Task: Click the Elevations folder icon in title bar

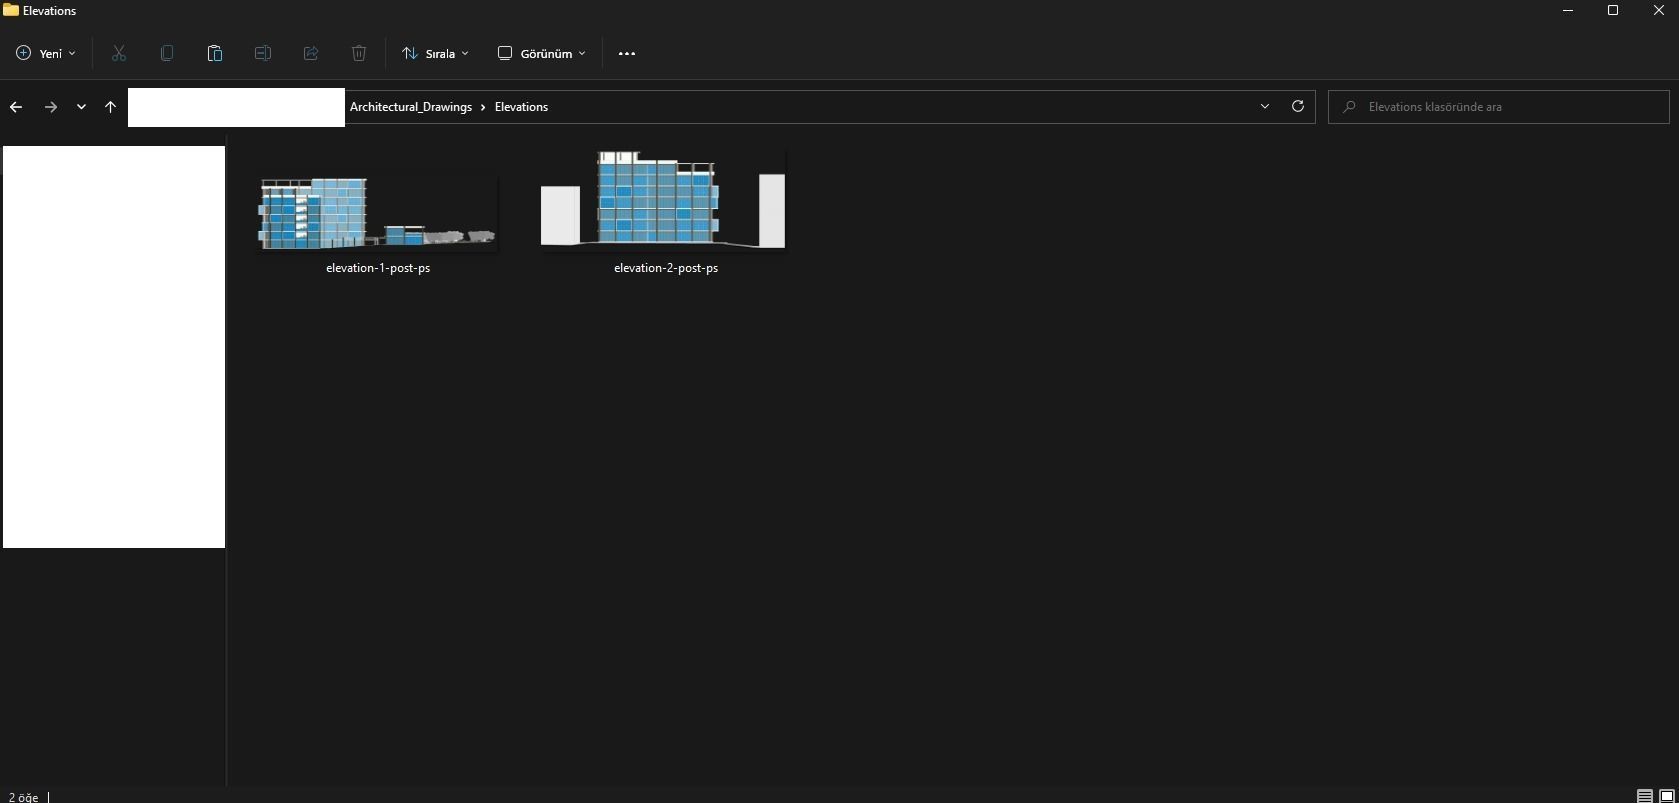Action: click(11, 10)
